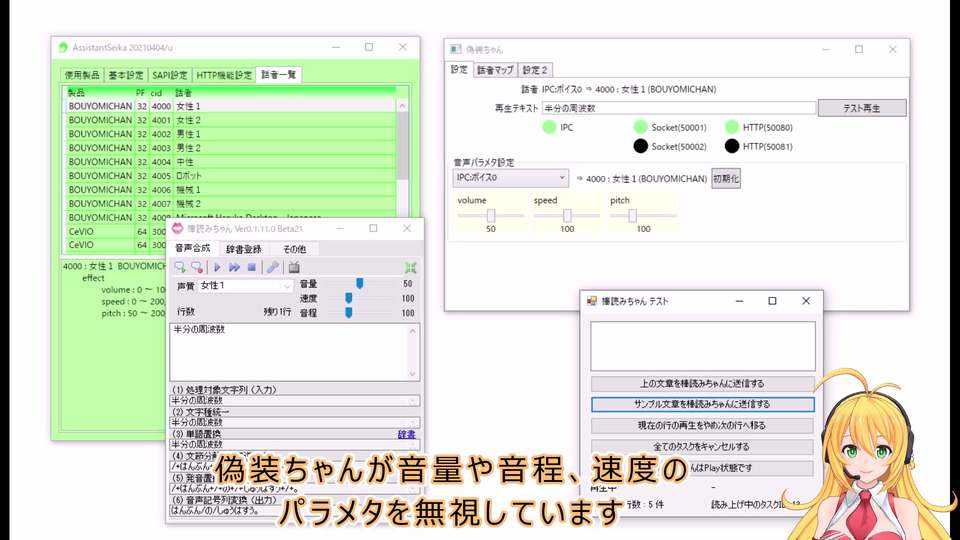Adjust the 速度 slider in Bouyomichan
960x540 pixels.
point(348,298)
